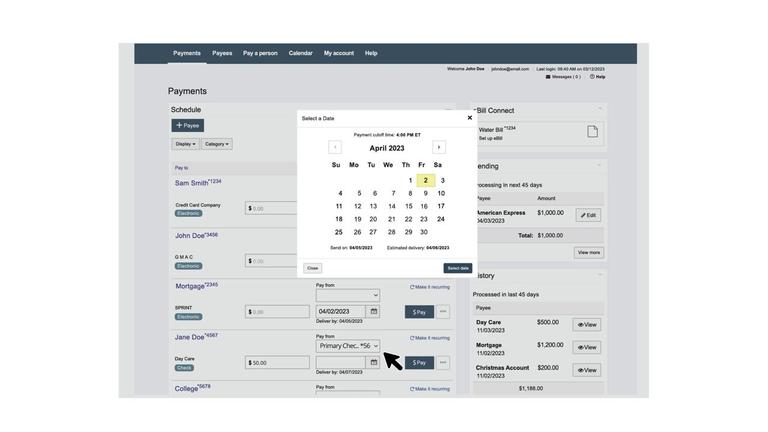The height and width of the screenshot is (432, 768).
Task: Click the Mortgage date field 04/02/2023
Action: pyautogui.click(x=341, y=312)
